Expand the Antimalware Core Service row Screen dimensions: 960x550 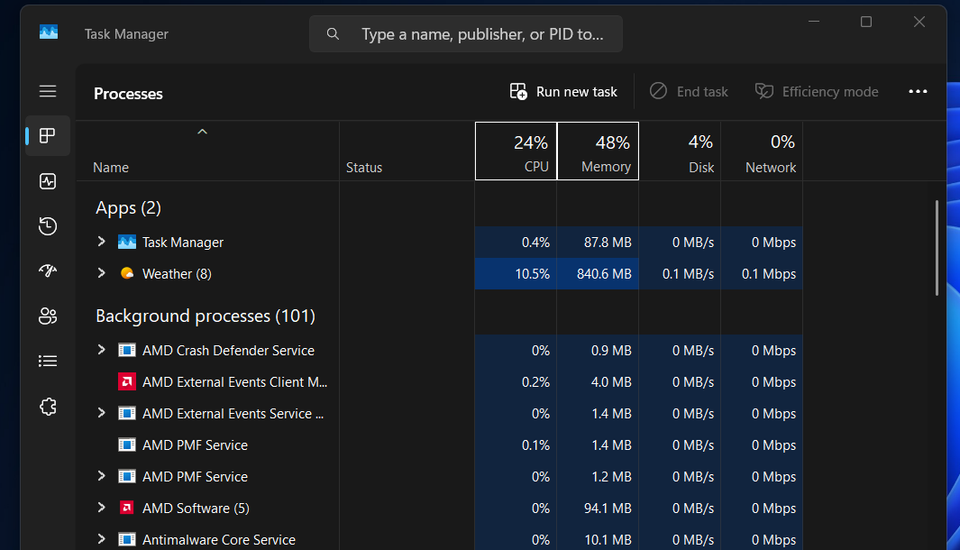[x=102, y=539]
